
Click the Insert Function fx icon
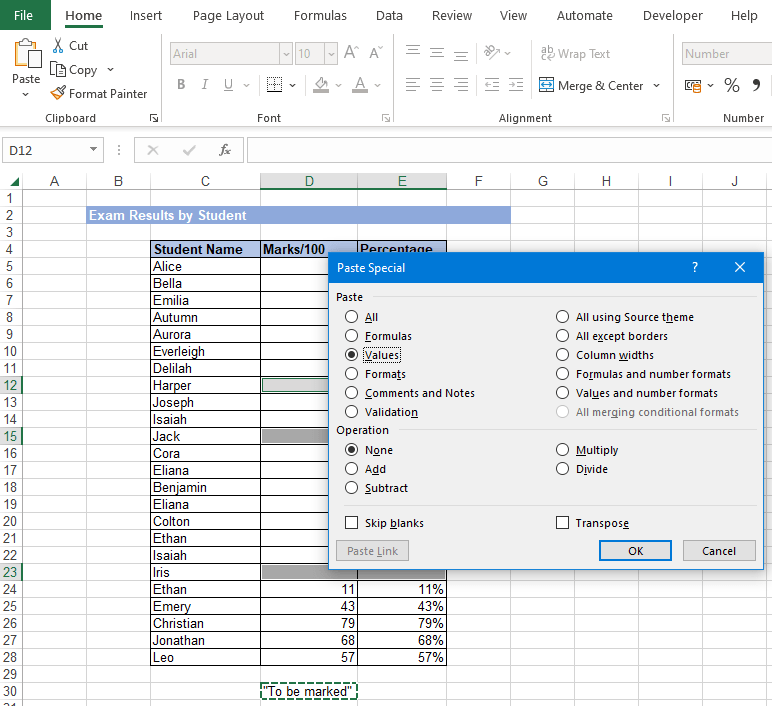pos(225,150)
